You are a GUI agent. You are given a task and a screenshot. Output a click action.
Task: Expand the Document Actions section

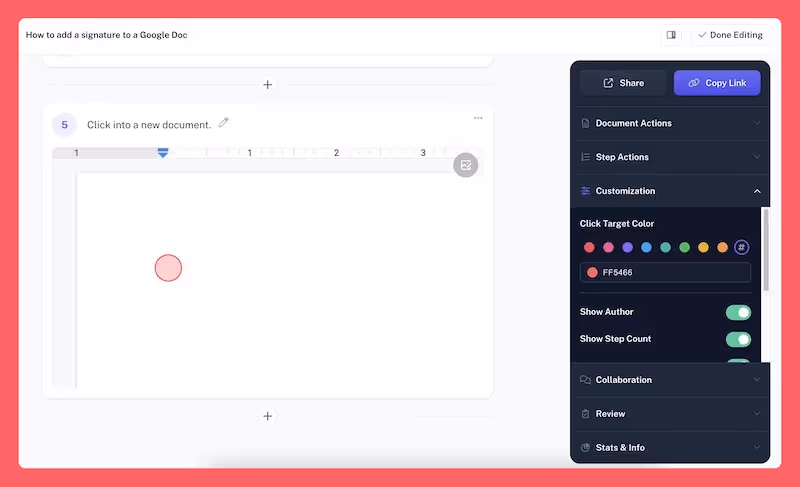pos(670,123)
